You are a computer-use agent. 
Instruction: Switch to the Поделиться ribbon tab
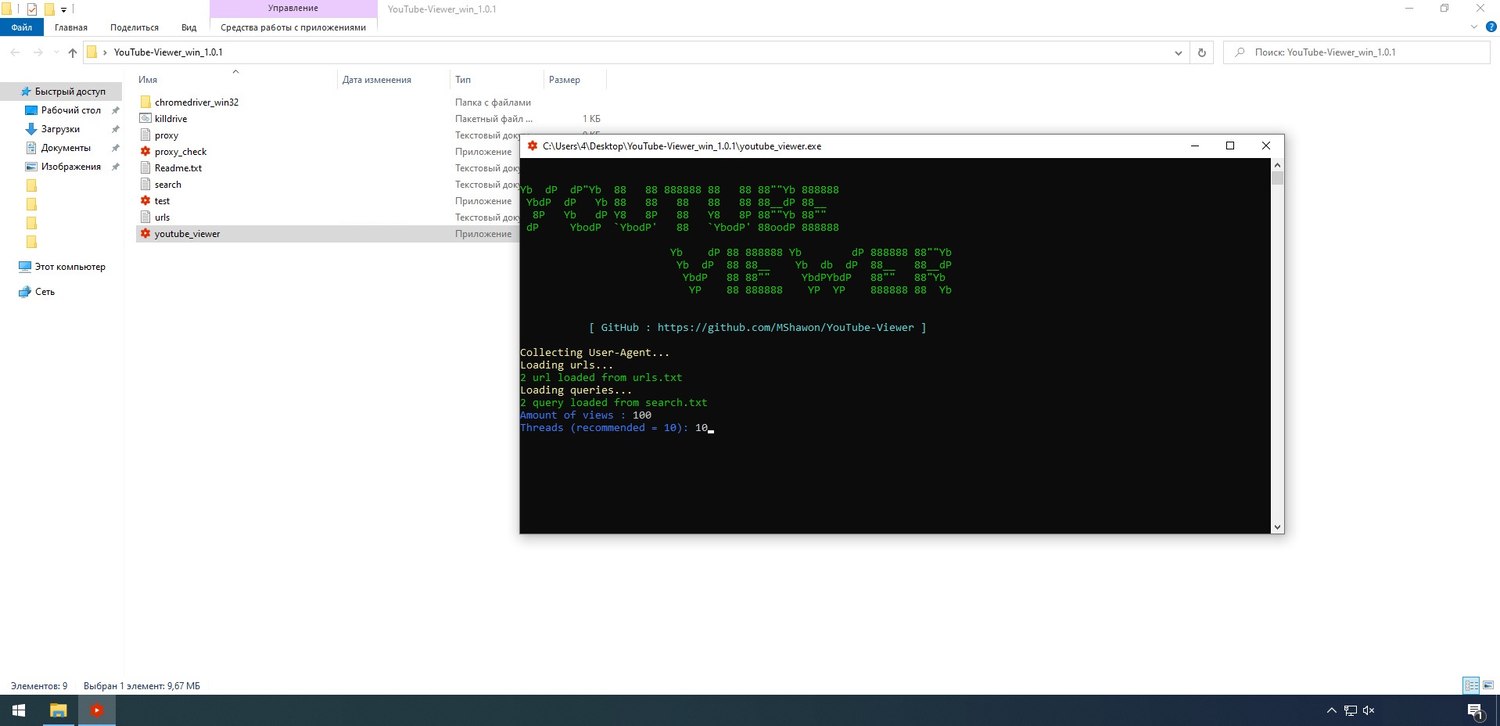coord(134,27)
